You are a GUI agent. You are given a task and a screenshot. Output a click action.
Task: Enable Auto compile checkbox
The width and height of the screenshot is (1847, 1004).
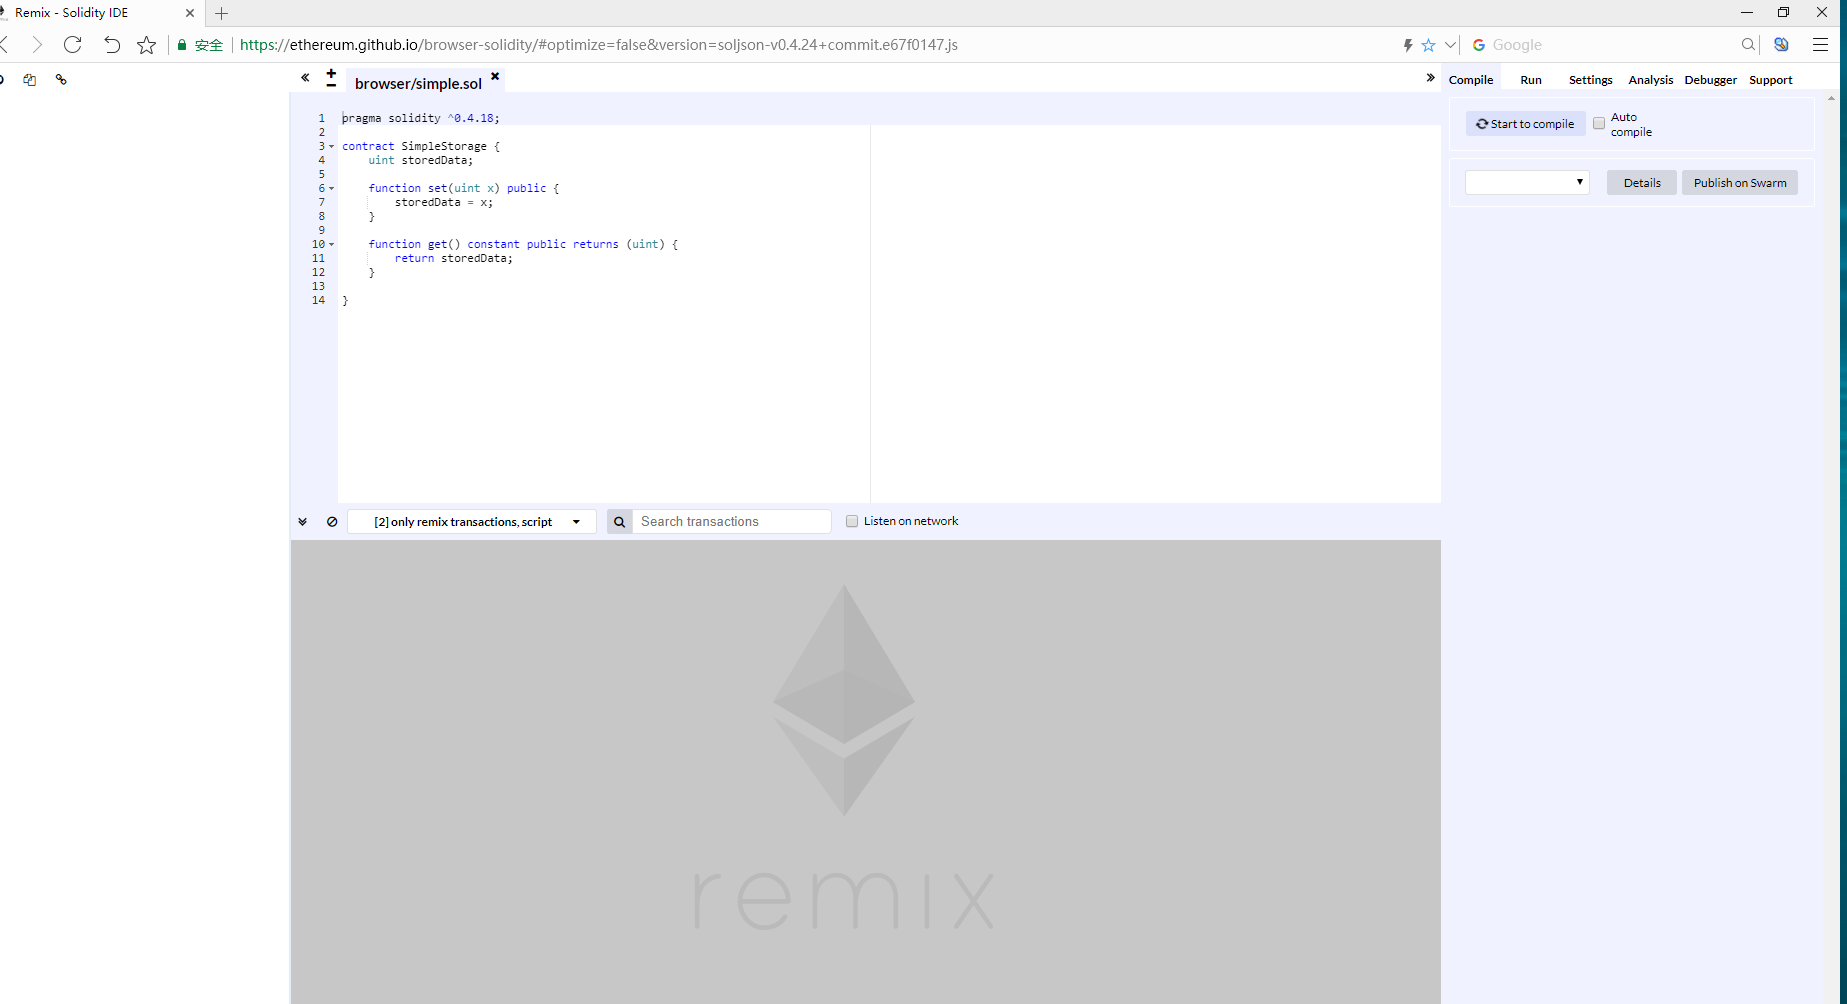point(1599,123)
